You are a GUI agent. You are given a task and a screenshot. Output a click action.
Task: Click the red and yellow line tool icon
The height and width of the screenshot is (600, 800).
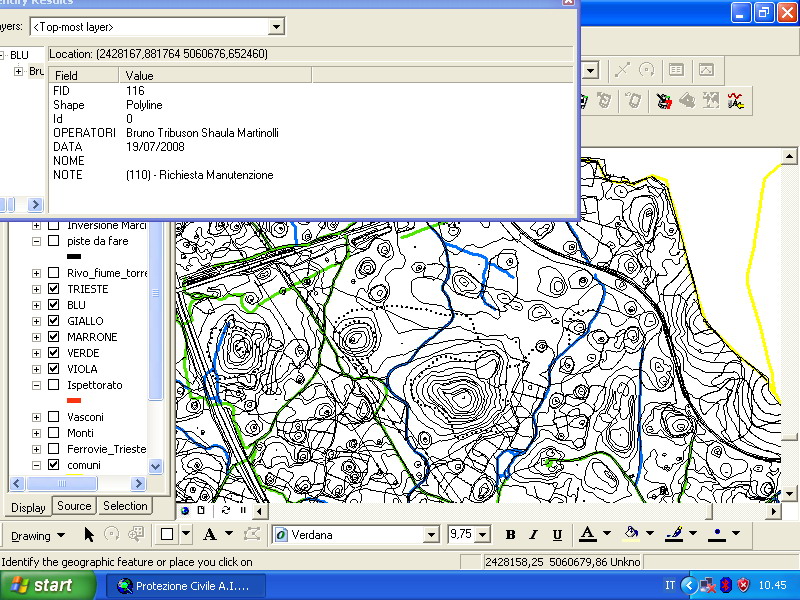(736, 100)
